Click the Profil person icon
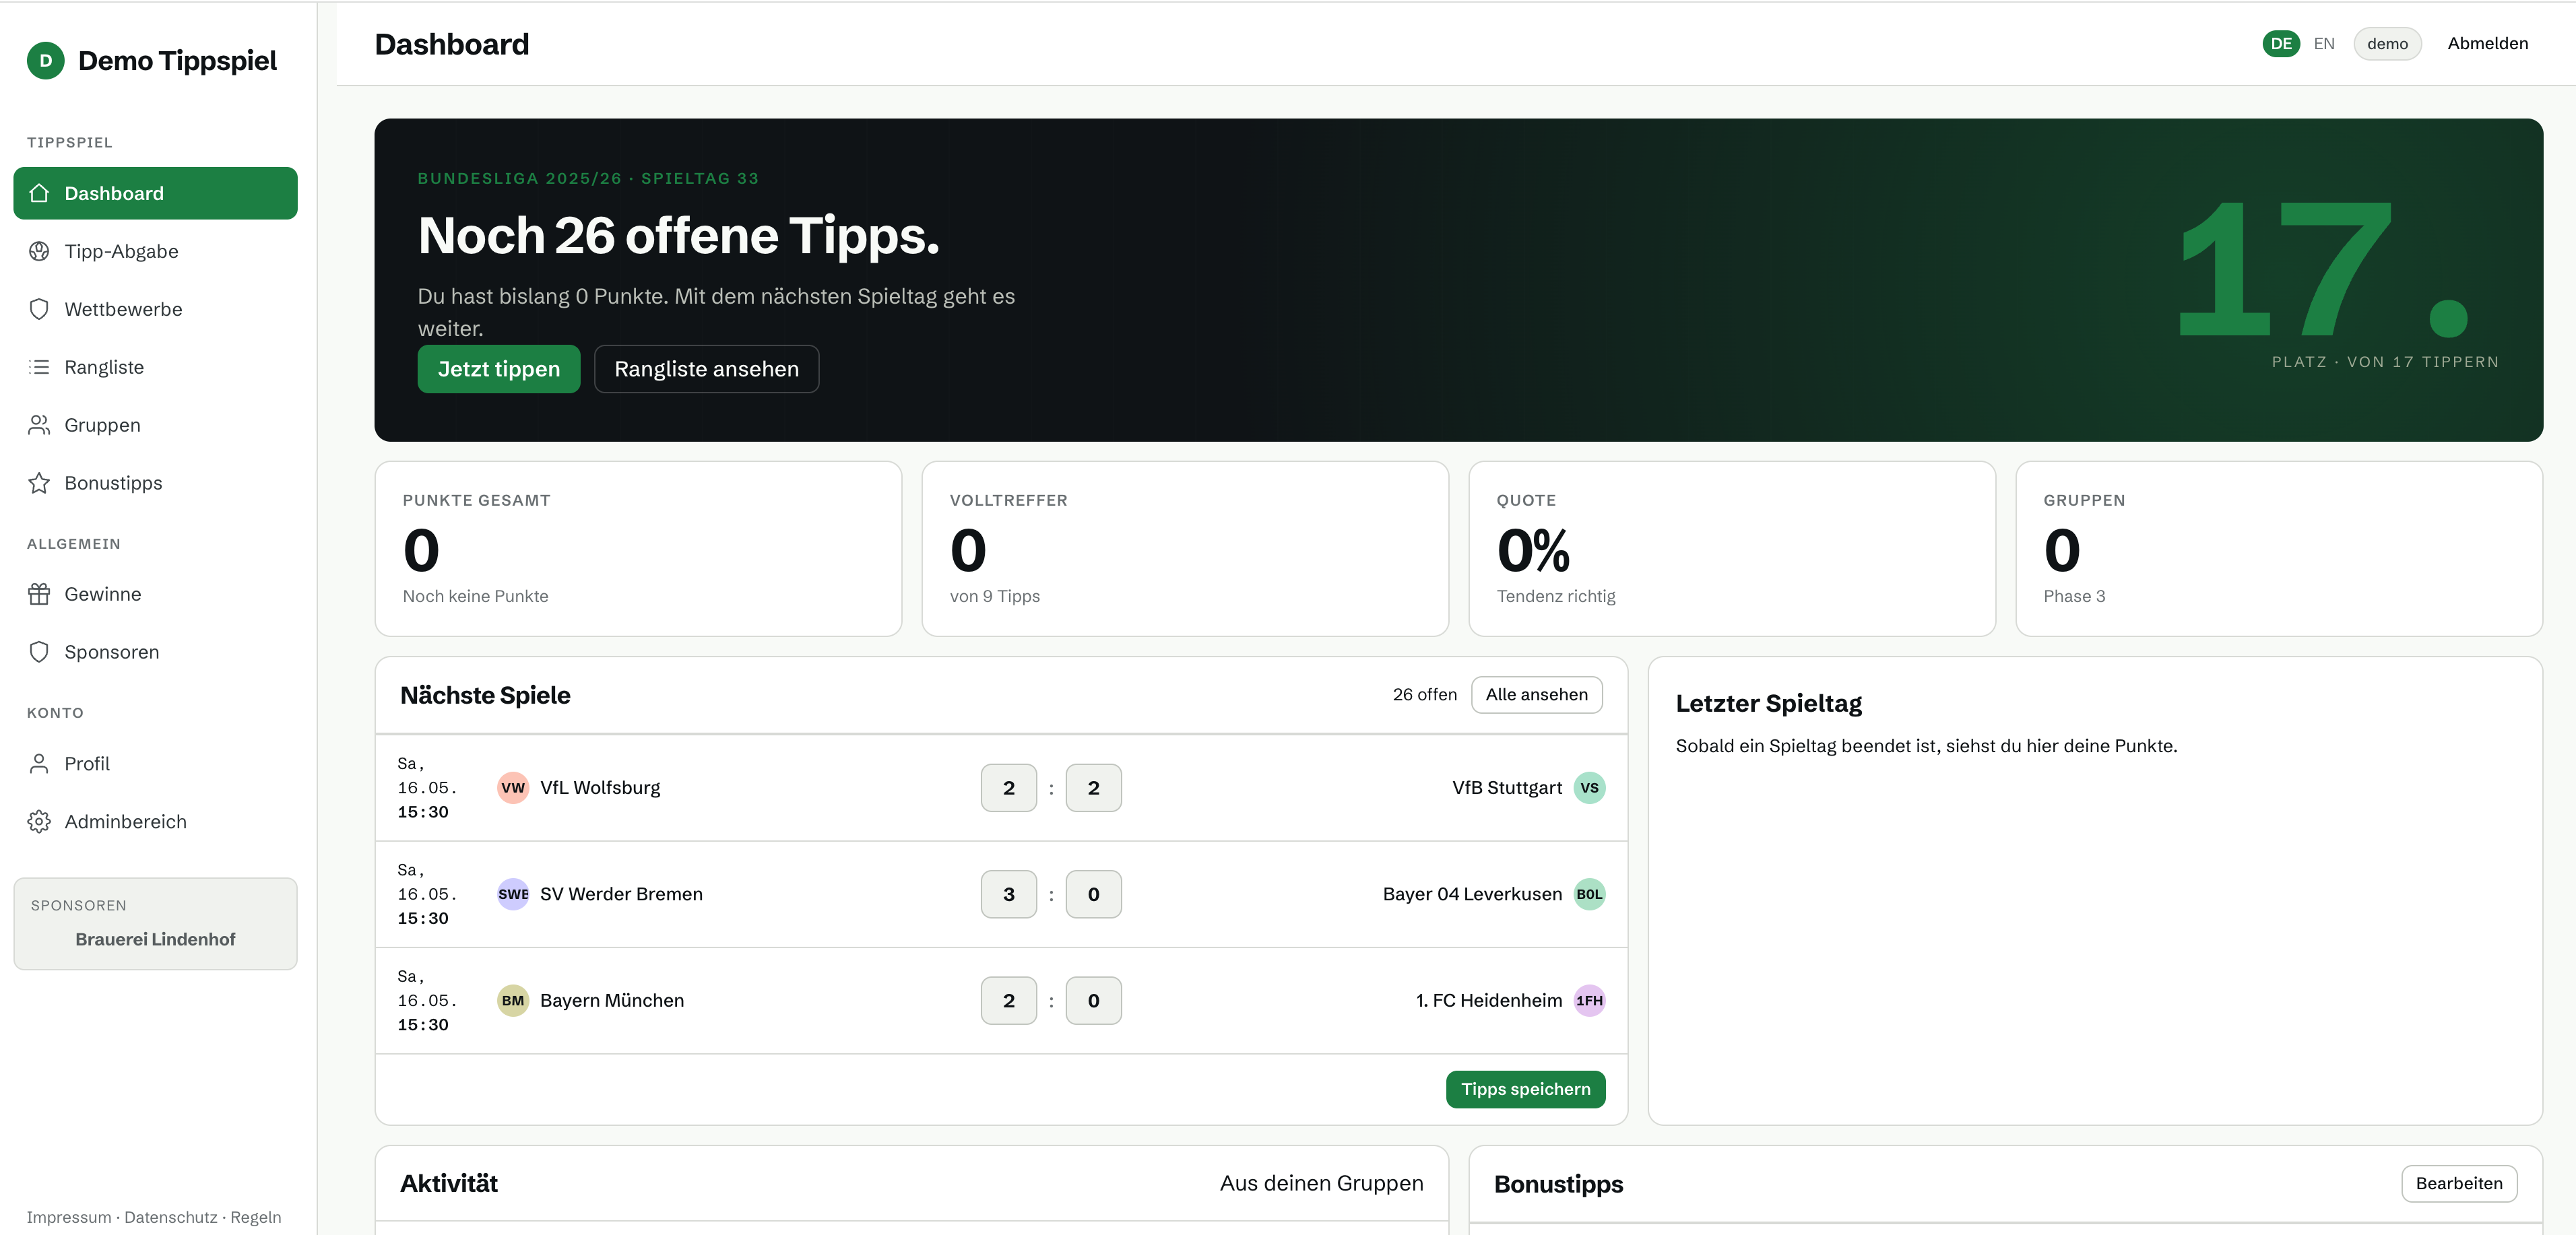Image resolution: width=2576 pixels, height=1235 pixels. point(39,763)
